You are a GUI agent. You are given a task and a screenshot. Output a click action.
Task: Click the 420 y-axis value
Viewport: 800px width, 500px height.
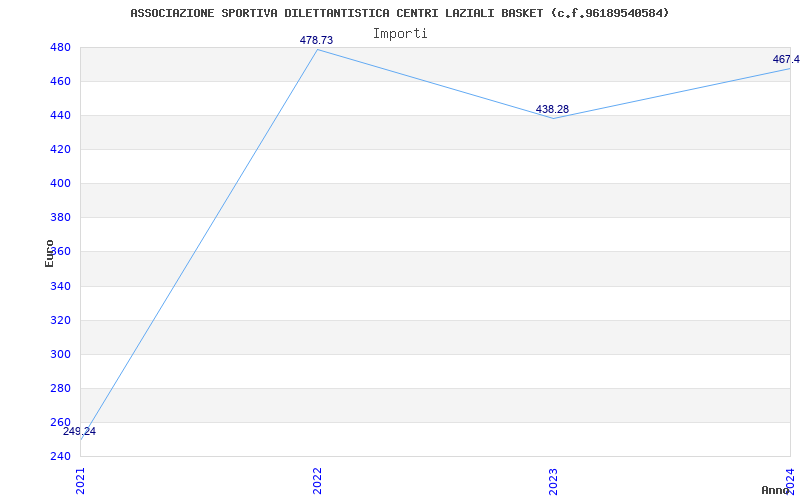[60, 149]
